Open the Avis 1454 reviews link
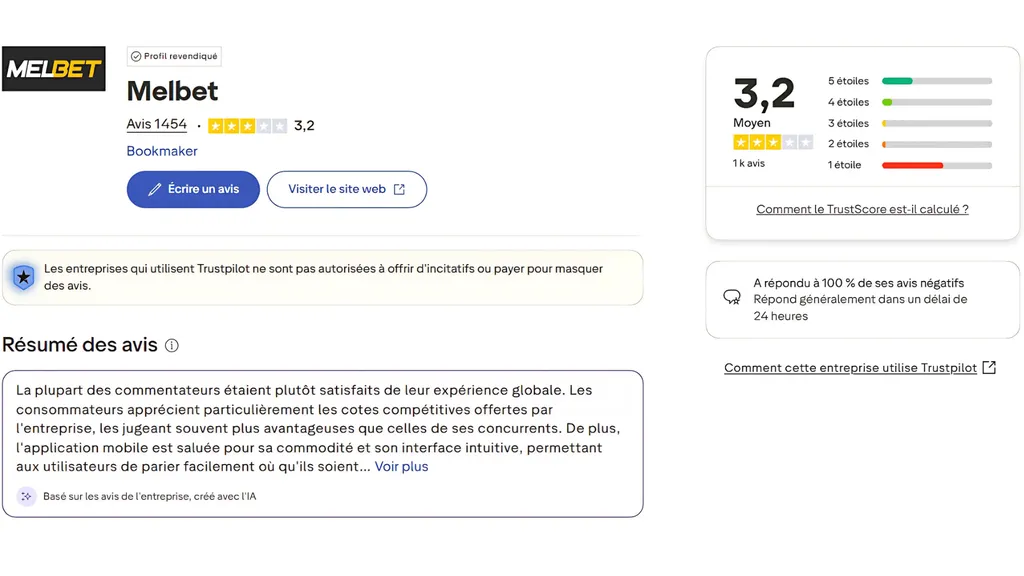1024x576 pixels. [x=157, y=124]
